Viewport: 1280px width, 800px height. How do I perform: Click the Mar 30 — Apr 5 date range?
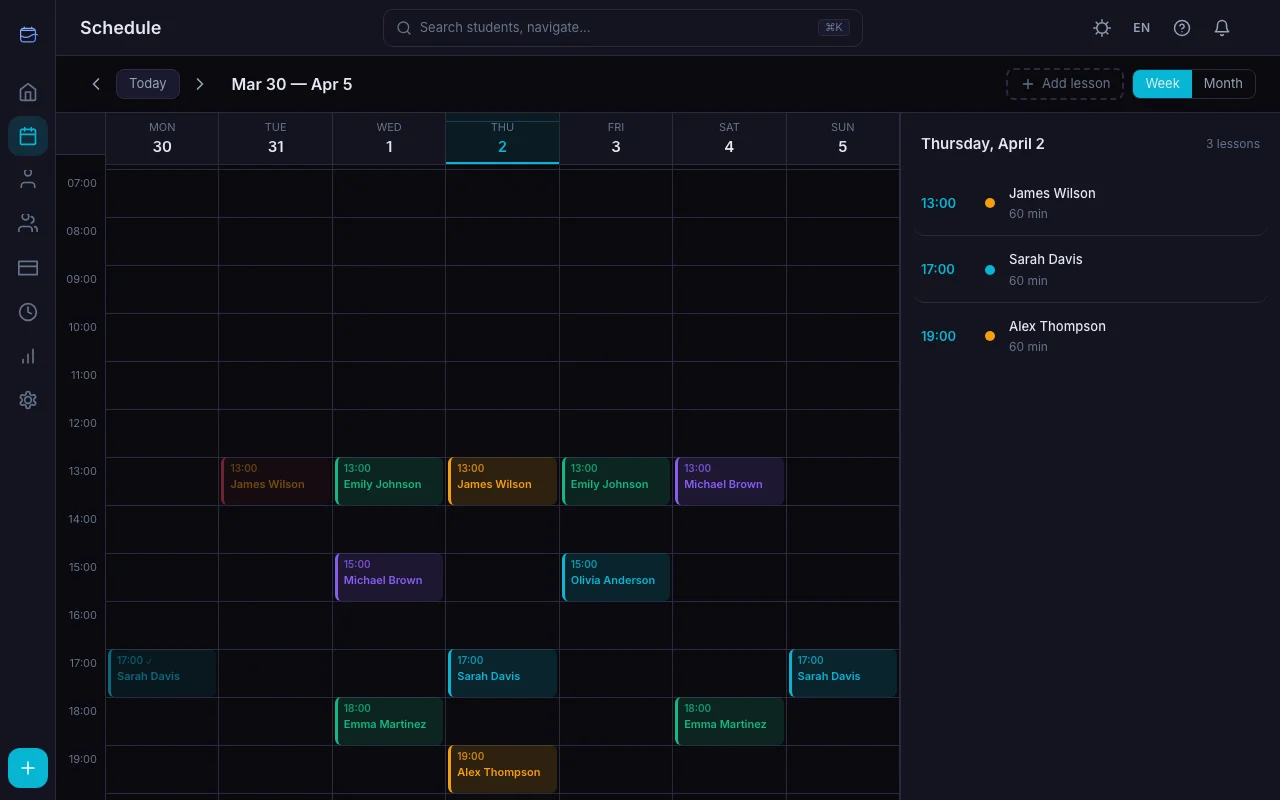tap(292, 84)
